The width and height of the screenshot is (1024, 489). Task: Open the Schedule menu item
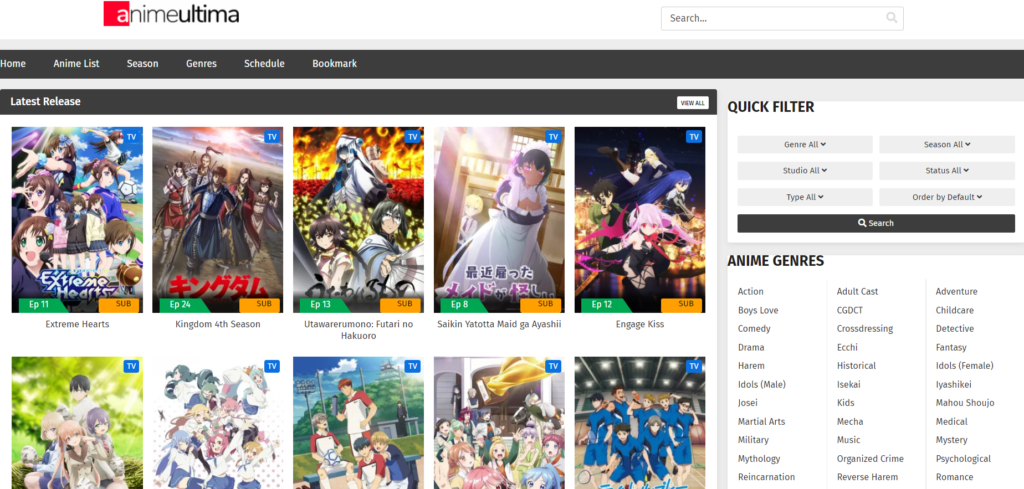(x=264, y=63)
